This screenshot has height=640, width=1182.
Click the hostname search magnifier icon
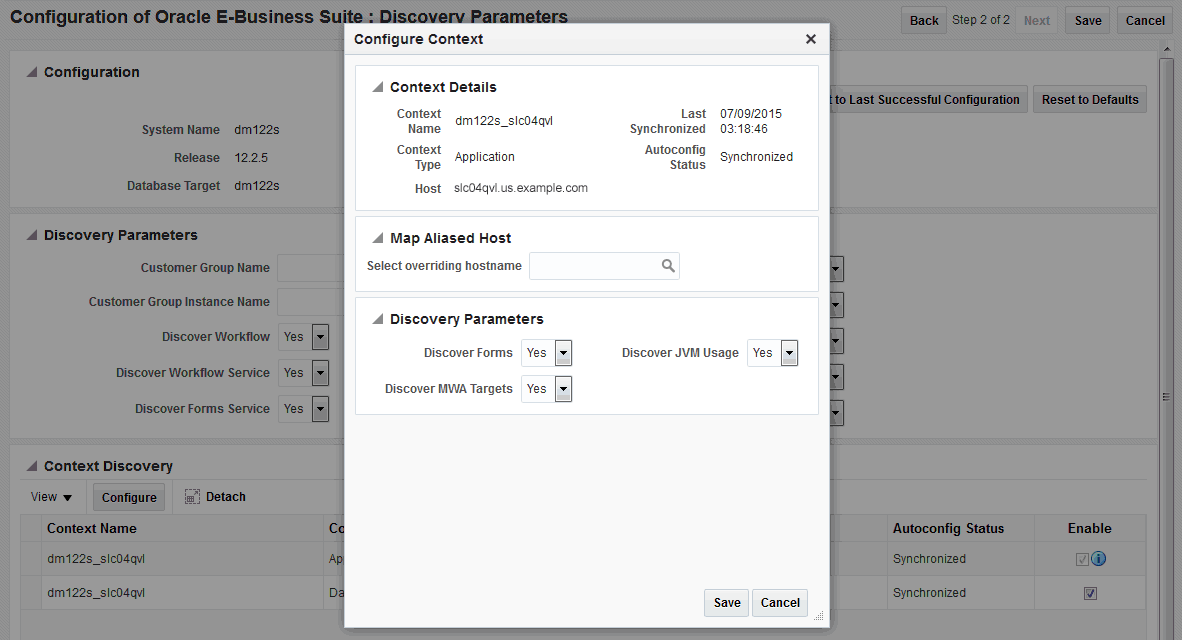(x=668, y=265)
